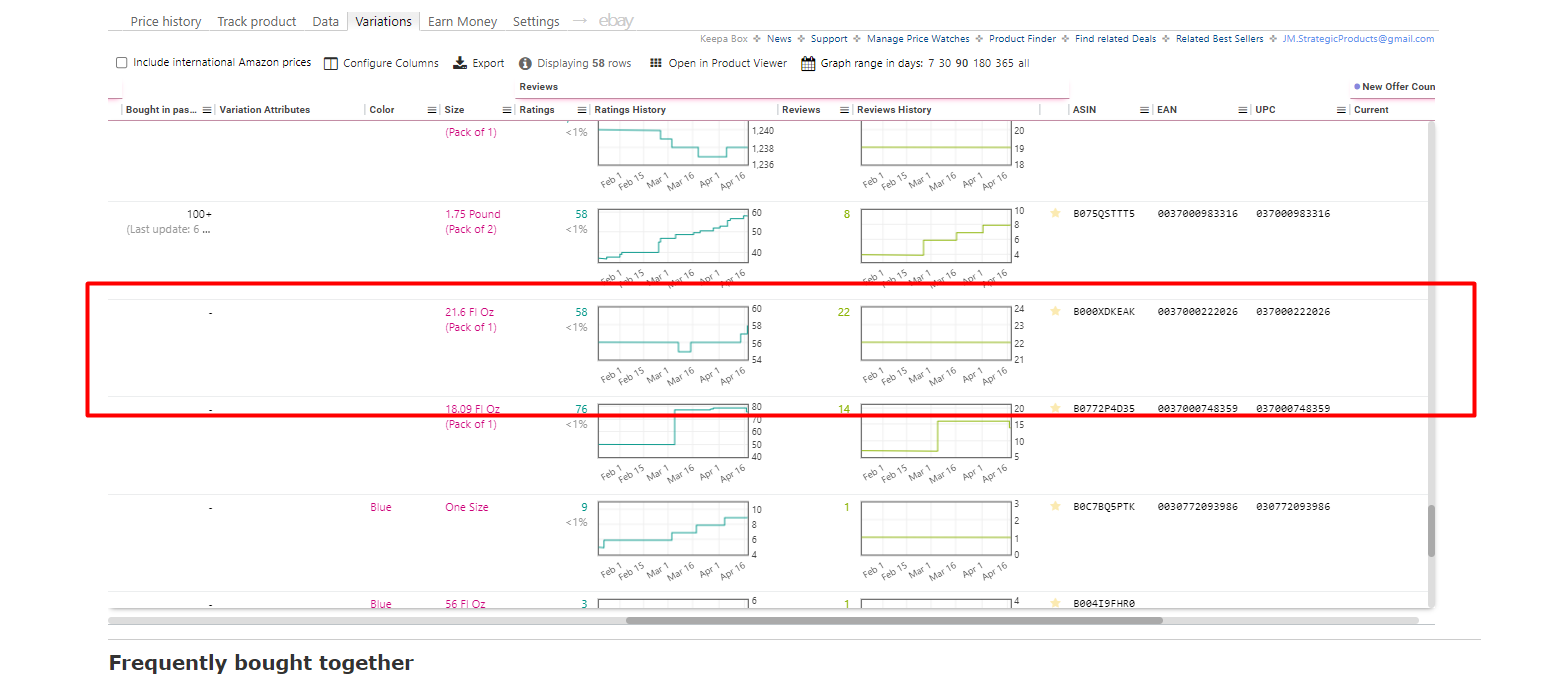Set graph range to 7 days
Image resolution: width=1560 pixels, height=677 pixels.
pyautogui.click(x=931, y=63)
